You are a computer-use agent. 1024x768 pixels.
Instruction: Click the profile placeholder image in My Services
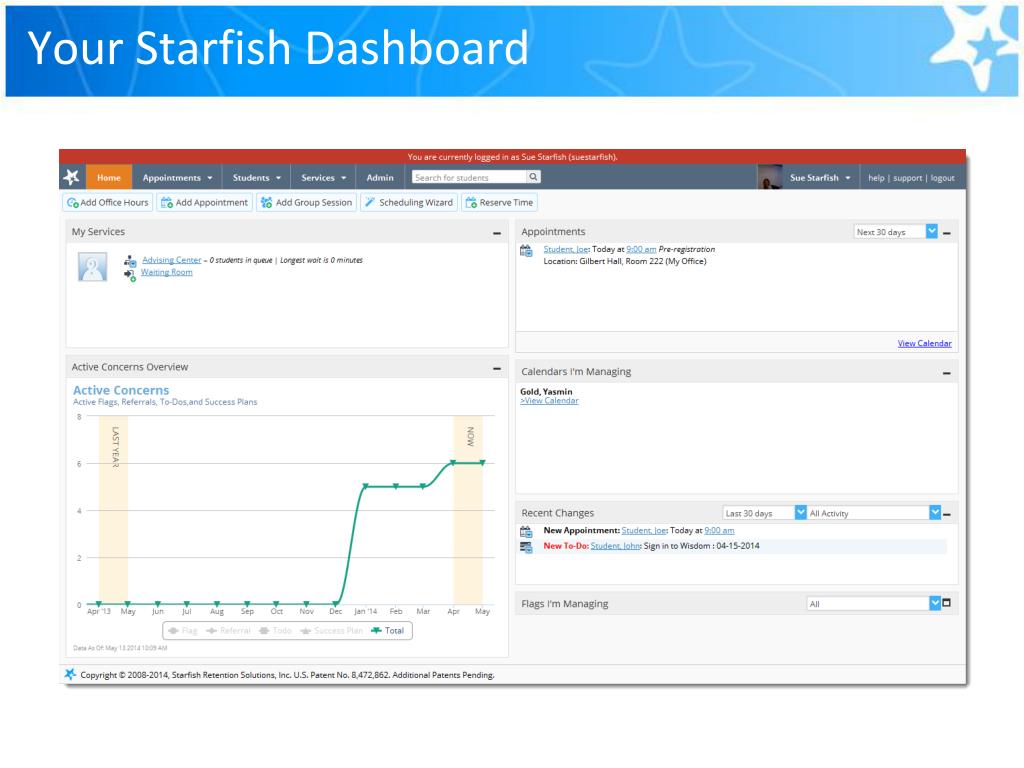tap(93, 267)
